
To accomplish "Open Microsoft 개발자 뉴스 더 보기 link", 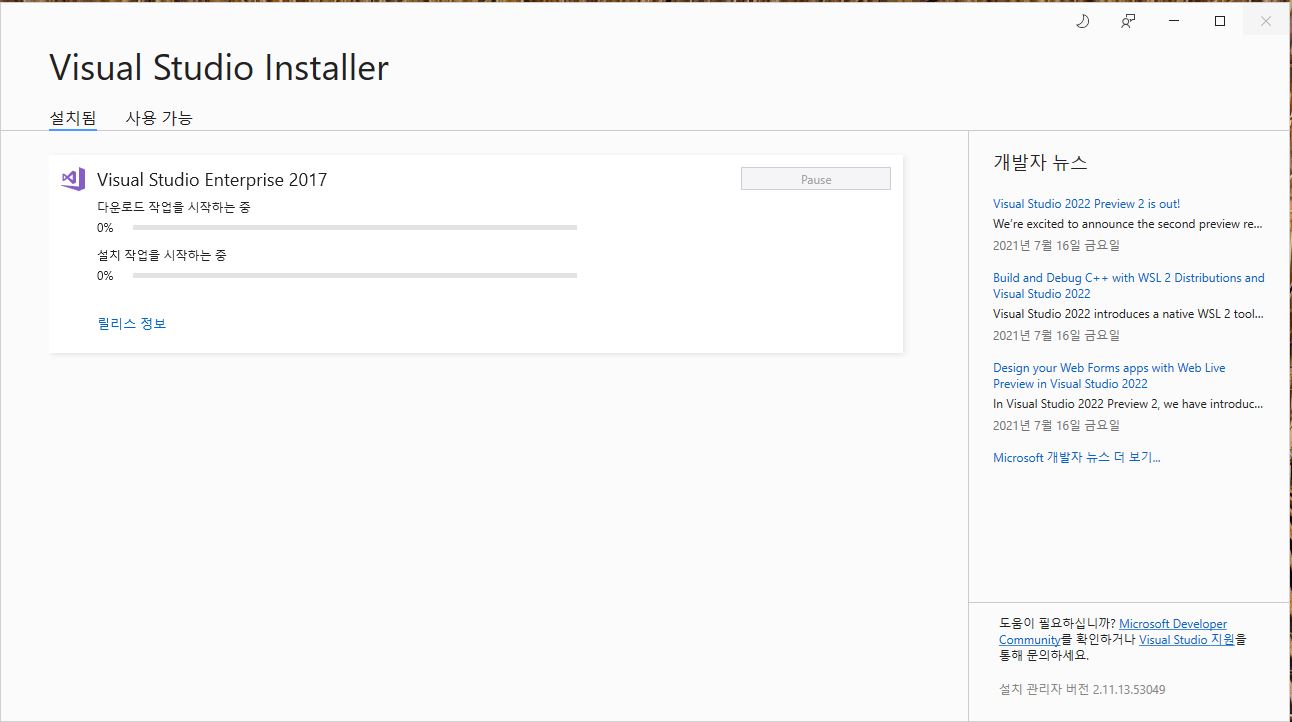I will point(1077,457).
